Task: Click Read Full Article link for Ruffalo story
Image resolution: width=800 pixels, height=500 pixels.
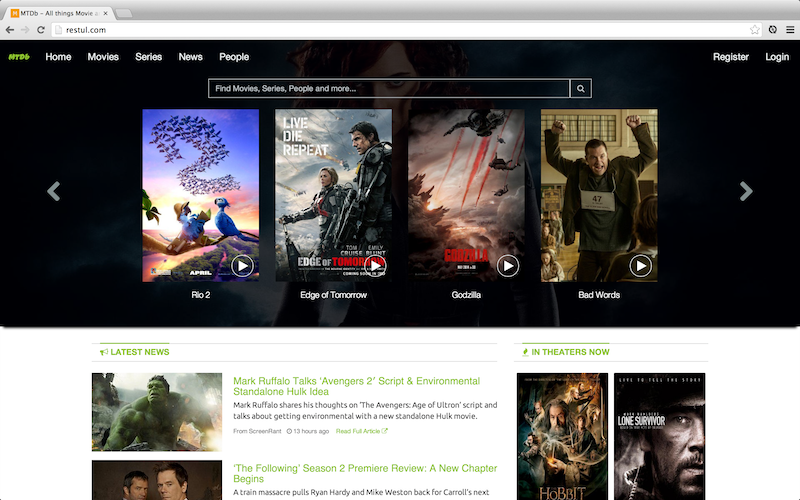Action: [x=362, y=431]
